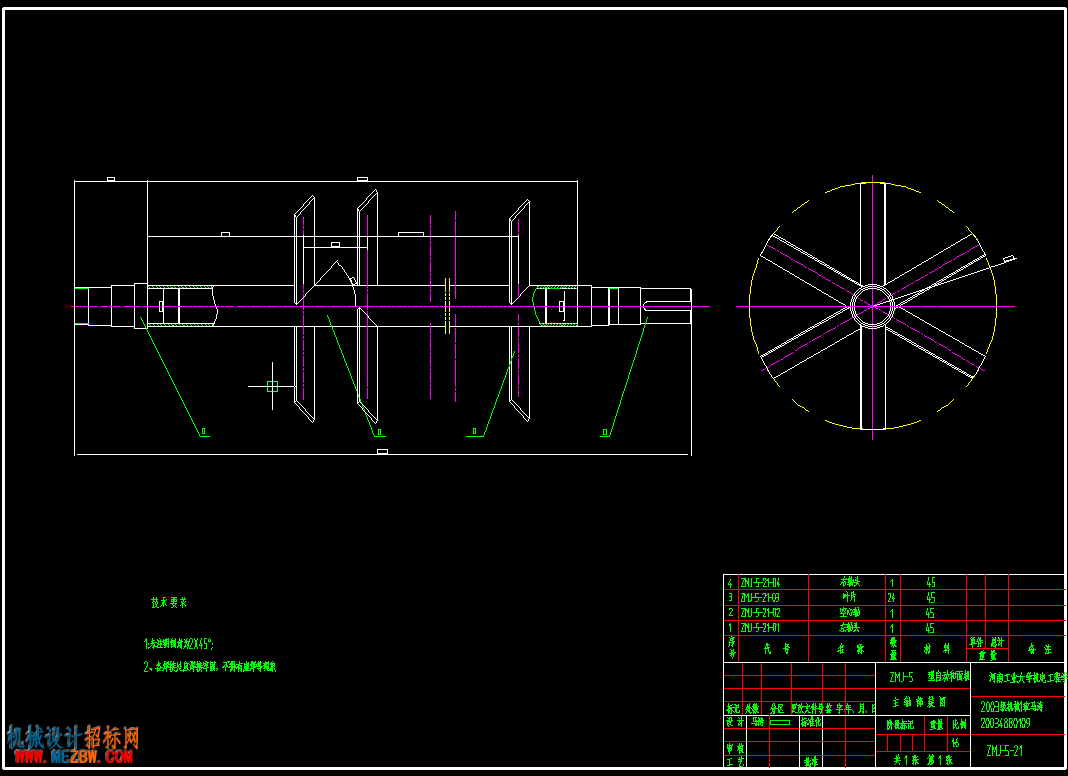The height and width of the screenshot is (776, 1068).
Task: Select the 技术要求 heading text
Action: pyautogui.click(x=169, y=602)
